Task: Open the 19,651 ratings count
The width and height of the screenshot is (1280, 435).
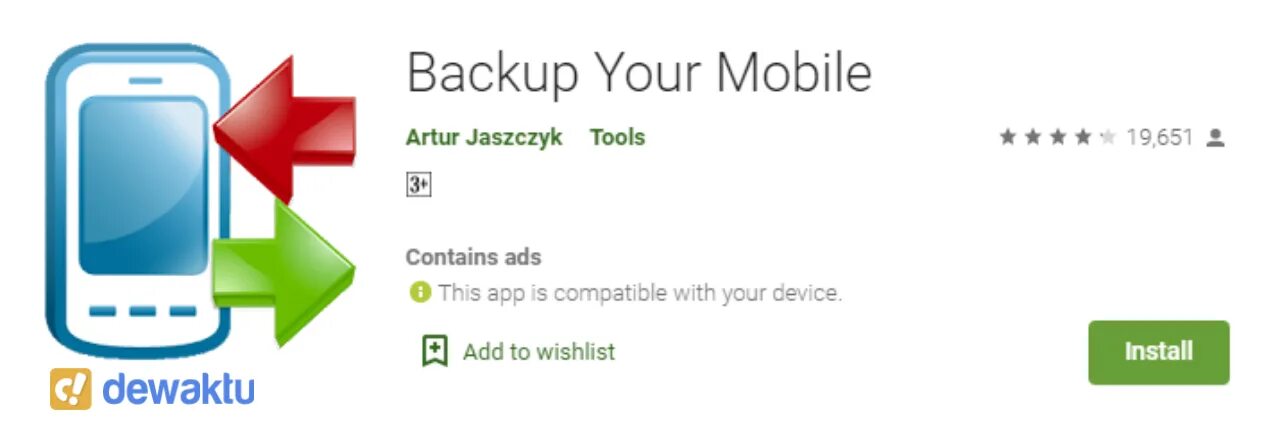Action: pyautogui.click(x=1160, y=138)
